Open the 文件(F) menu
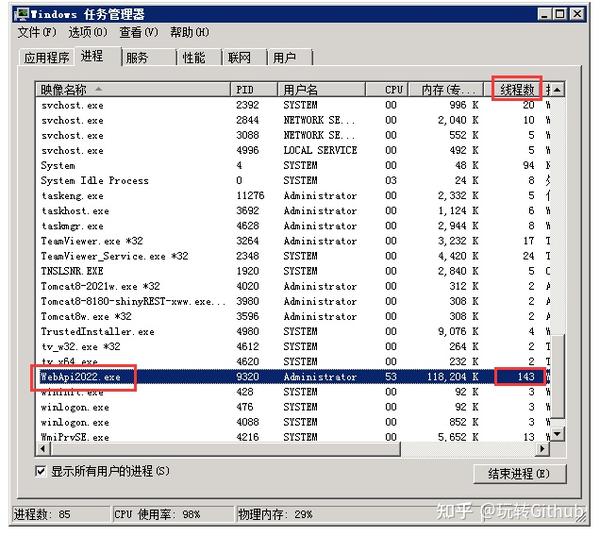600x536 pixels. 37,33
